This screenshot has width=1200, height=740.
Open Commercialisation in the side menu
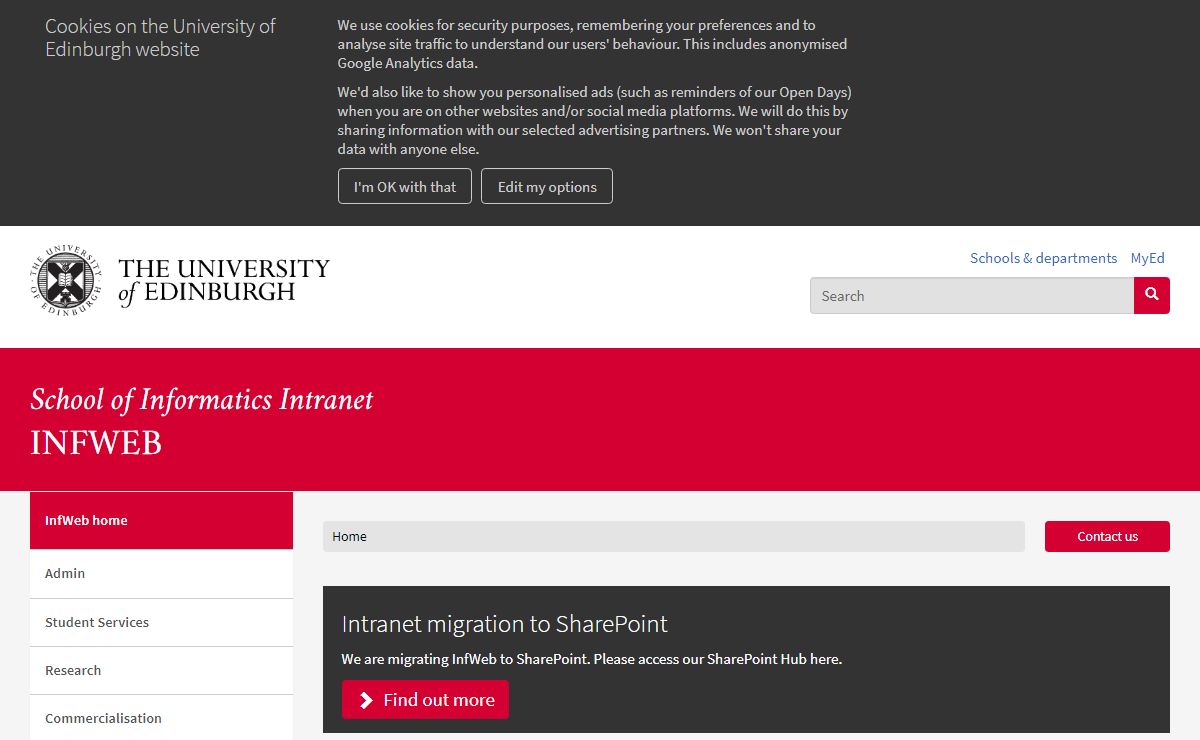coord(161,718)
